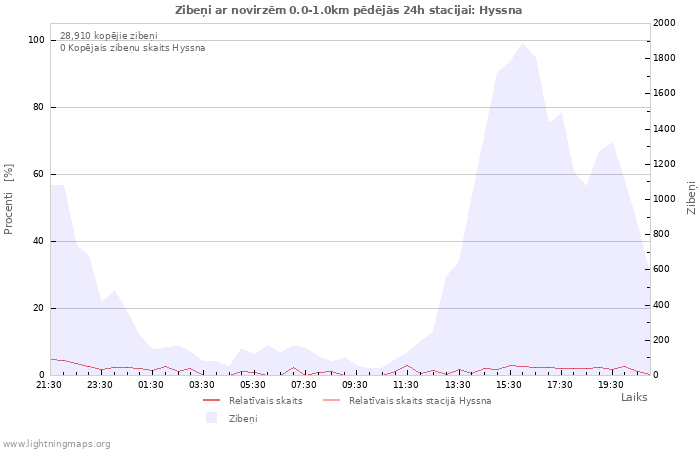Select the 15:30 time tick label
The height and width of the screenshot is (450, 700).
(x=508, y=384)
